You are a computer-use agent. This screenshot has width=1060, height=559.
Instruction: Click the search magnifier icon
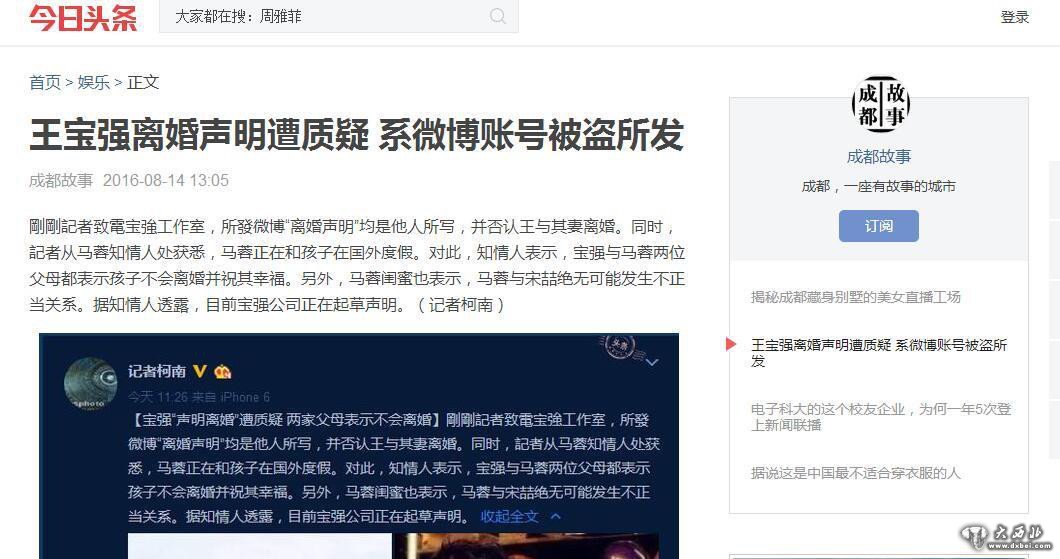point(498,16)
